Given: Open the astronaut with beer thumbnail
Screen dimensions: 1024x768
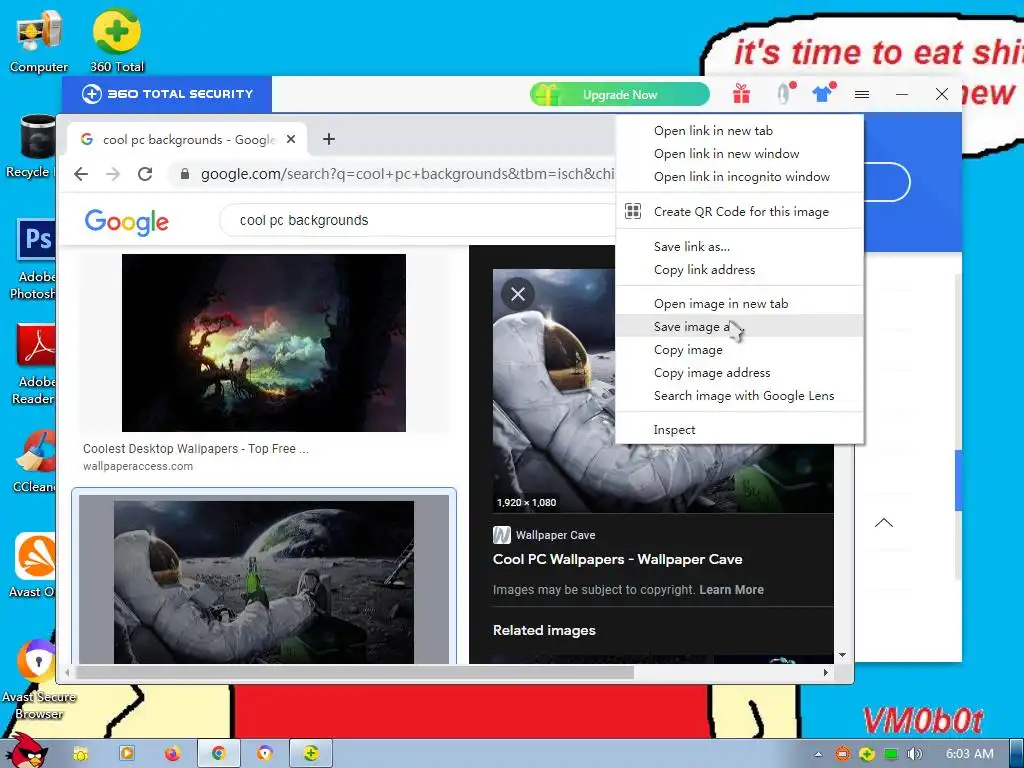Looking at the screenshot, I should point(264,582).
